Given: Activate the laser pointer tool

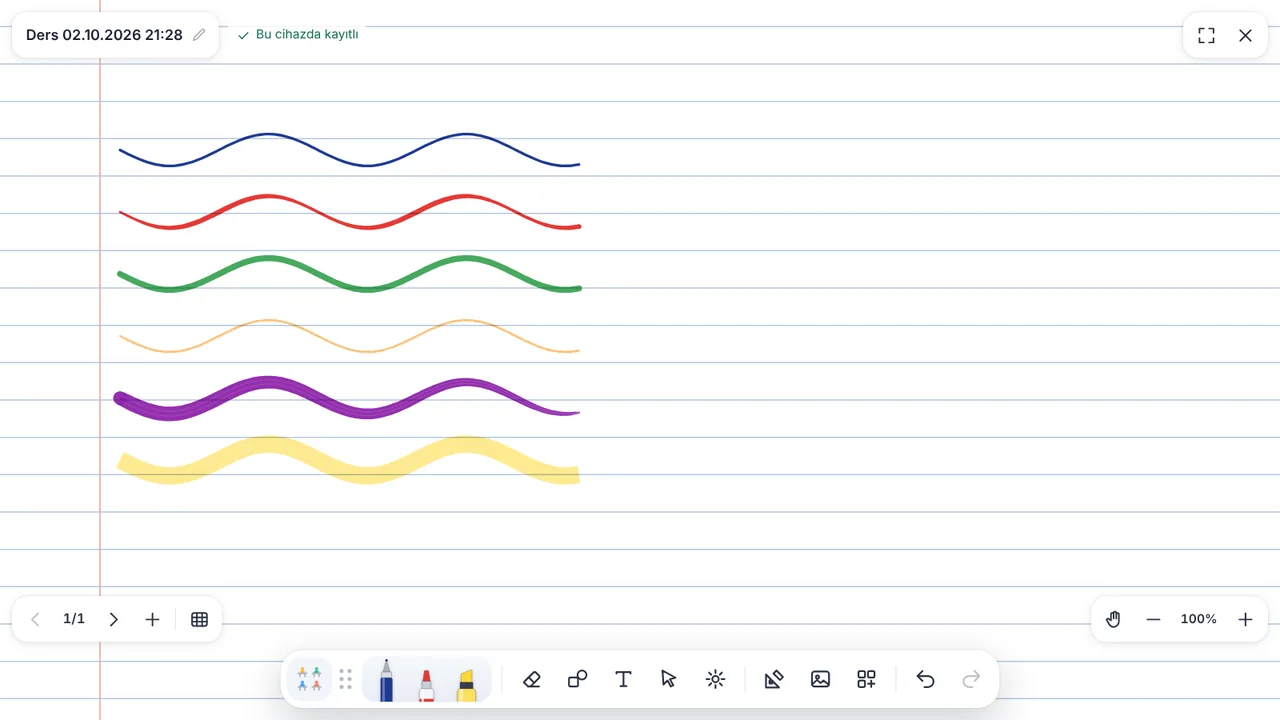Looking at the screenshot, I should click(x=715, y=680).
